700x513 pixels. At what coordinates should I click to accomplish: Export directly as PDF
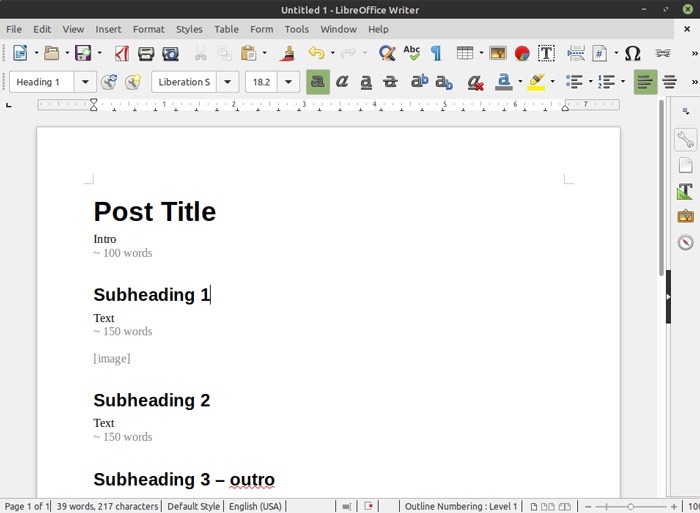(x=122, y=53)
